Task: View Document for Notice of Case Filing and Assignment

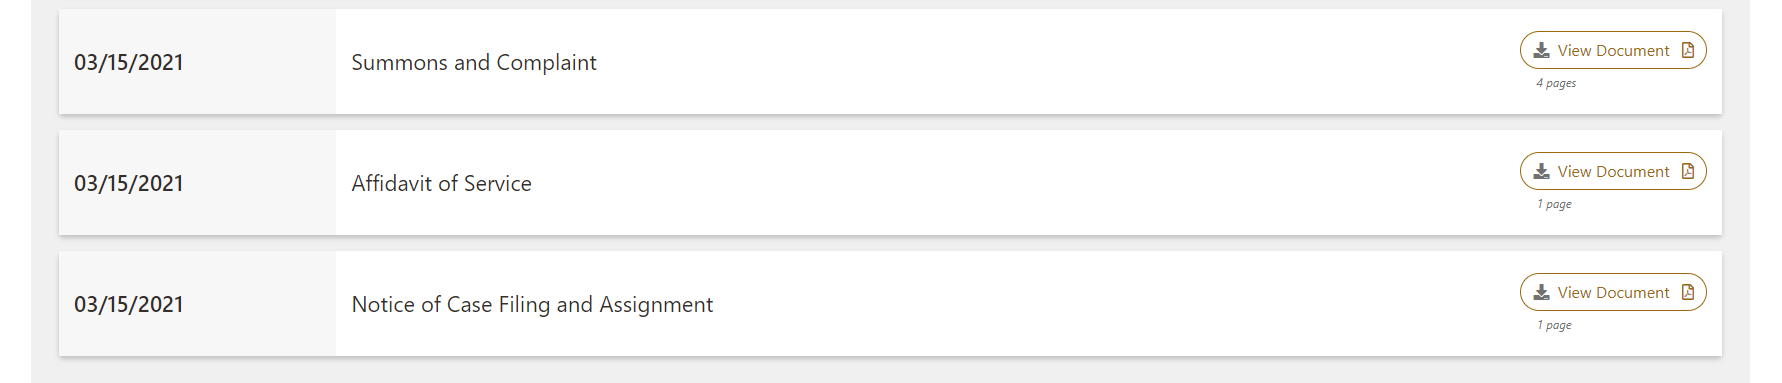Action: coord(1613,292)
